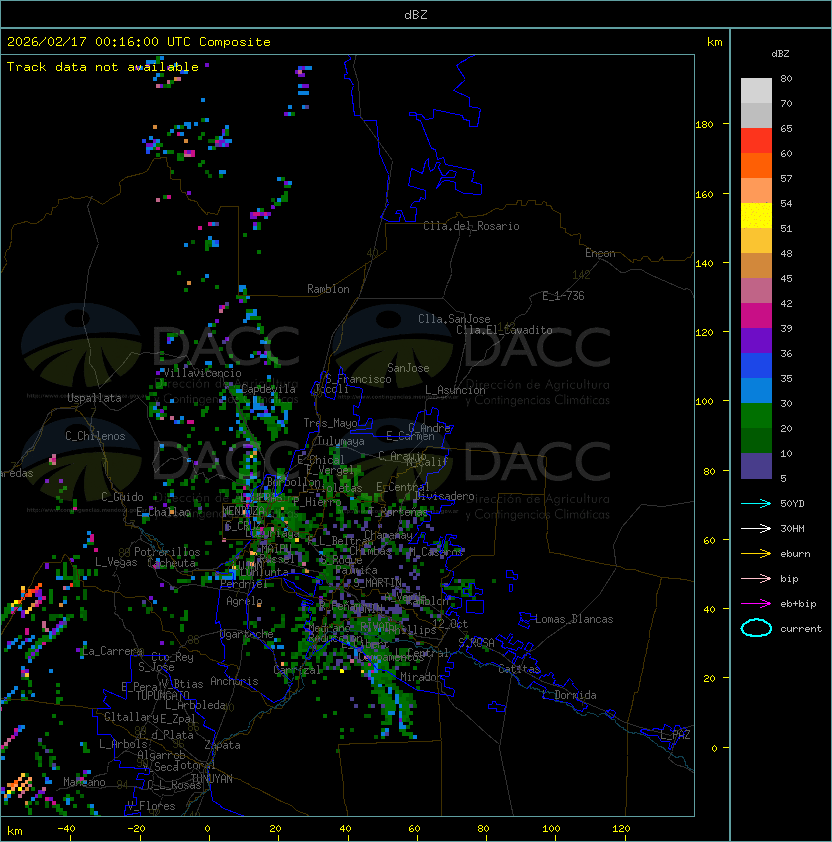Click the white 30HM arrow icon
Screen dimensions: 832x842
click(756, 528)
